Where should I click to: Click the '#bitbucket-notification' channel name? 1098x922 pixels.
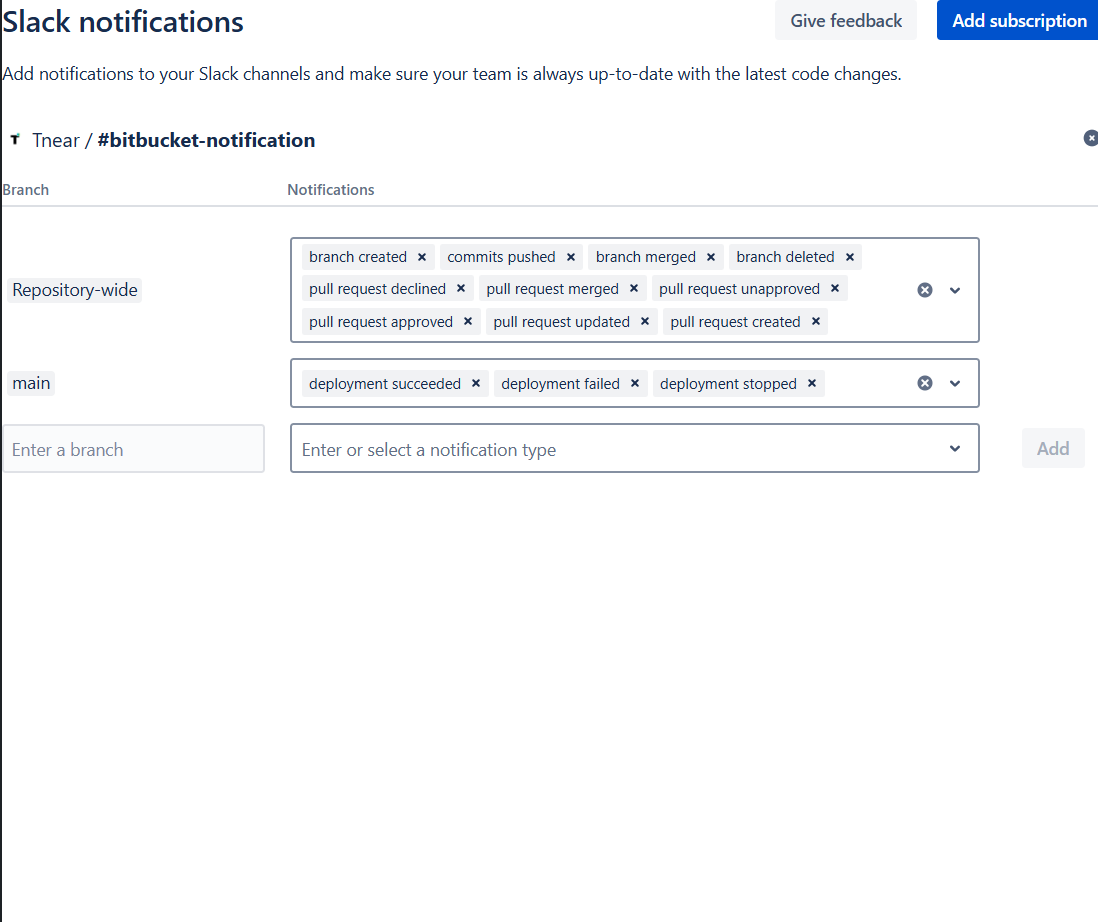(207, 140)
